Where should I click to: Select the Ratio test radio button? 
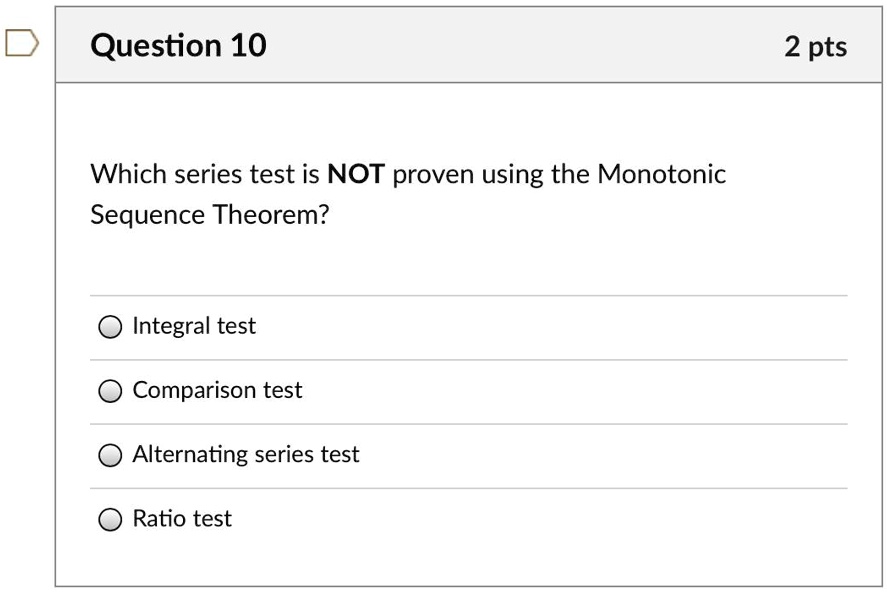pos(109,519)
